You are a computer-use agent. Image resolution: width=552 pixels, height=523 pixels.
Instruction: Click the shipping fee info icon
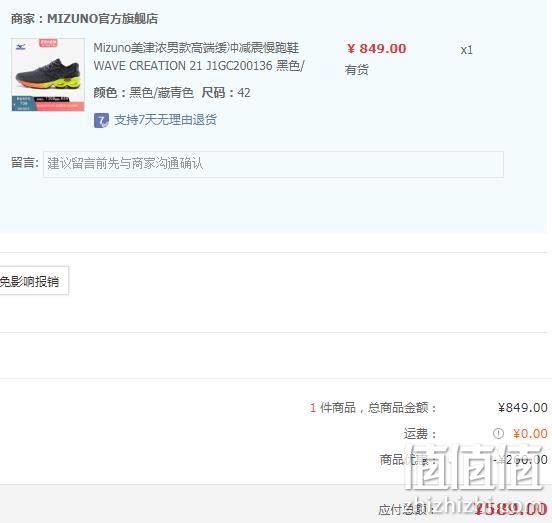[498, 434]
